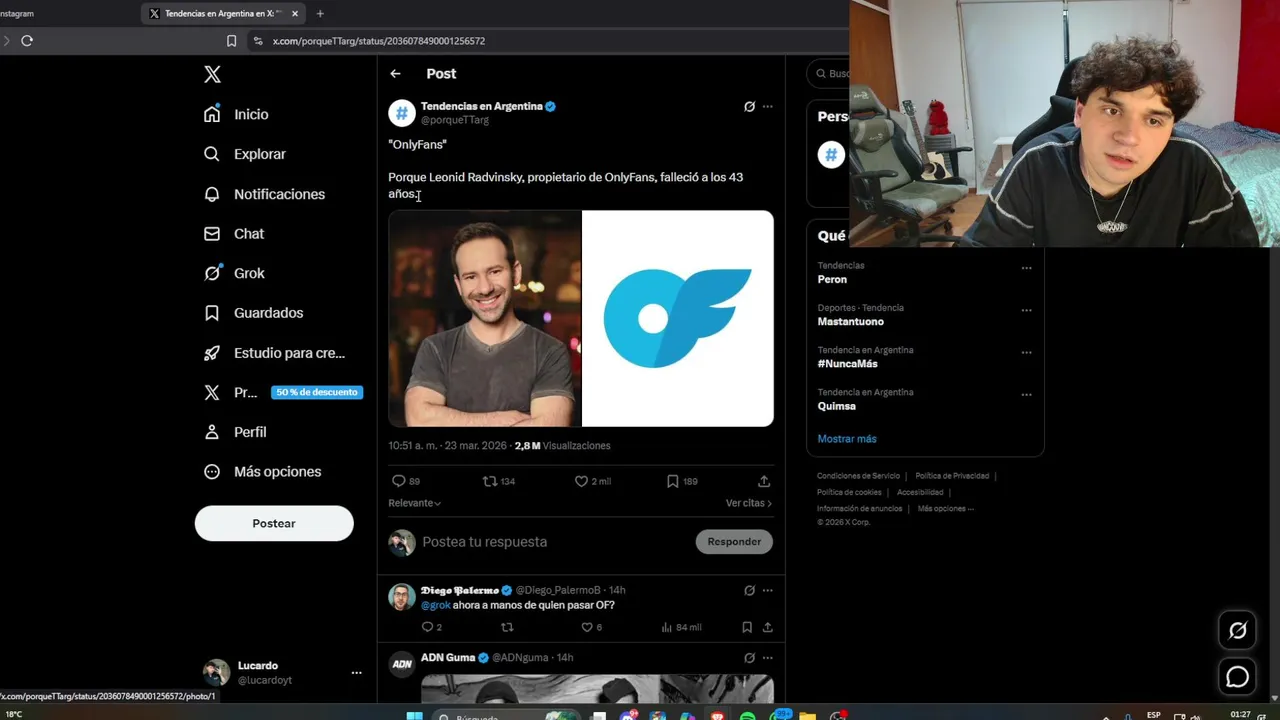Click Política de Privacidad footer link
This screenshot has width=1280, height=720.
pyautogui.click(x=952, y=476)
